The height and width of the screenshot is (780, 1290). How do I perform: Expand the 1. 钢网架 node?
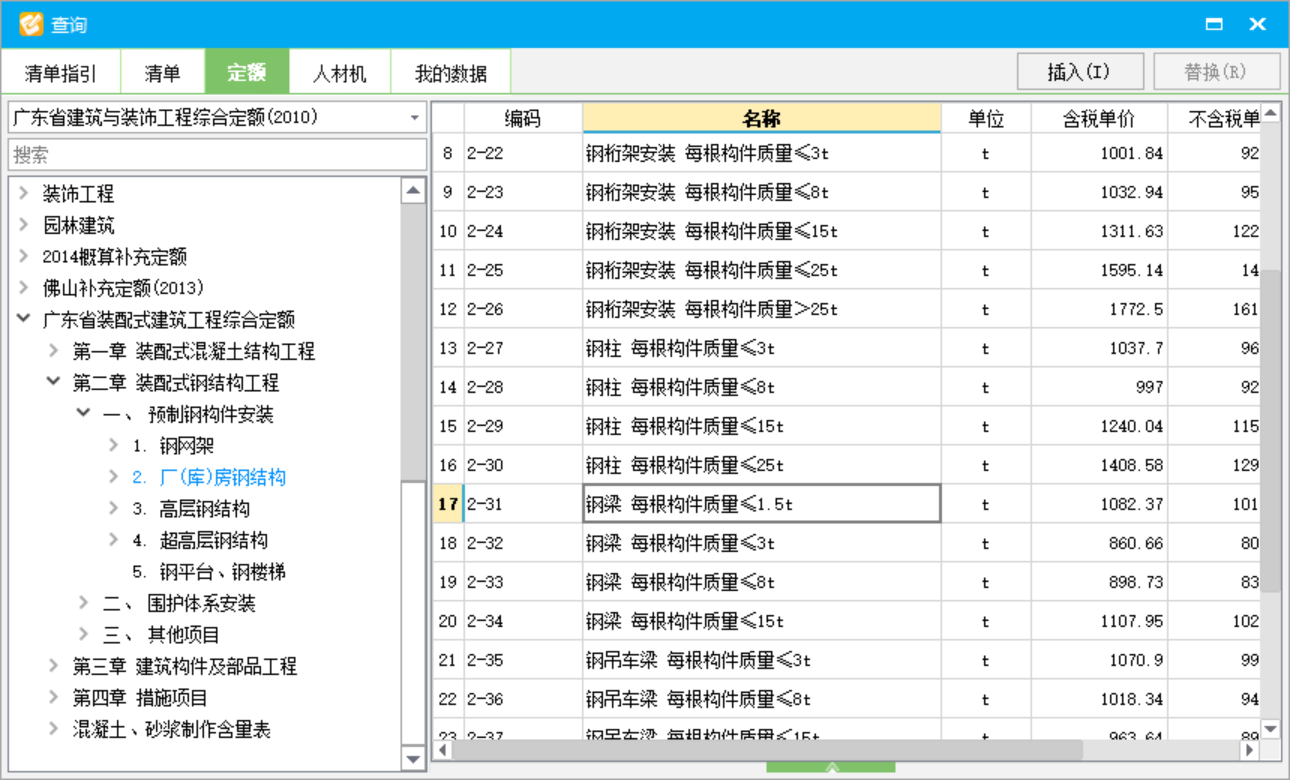tap(114, 445)
